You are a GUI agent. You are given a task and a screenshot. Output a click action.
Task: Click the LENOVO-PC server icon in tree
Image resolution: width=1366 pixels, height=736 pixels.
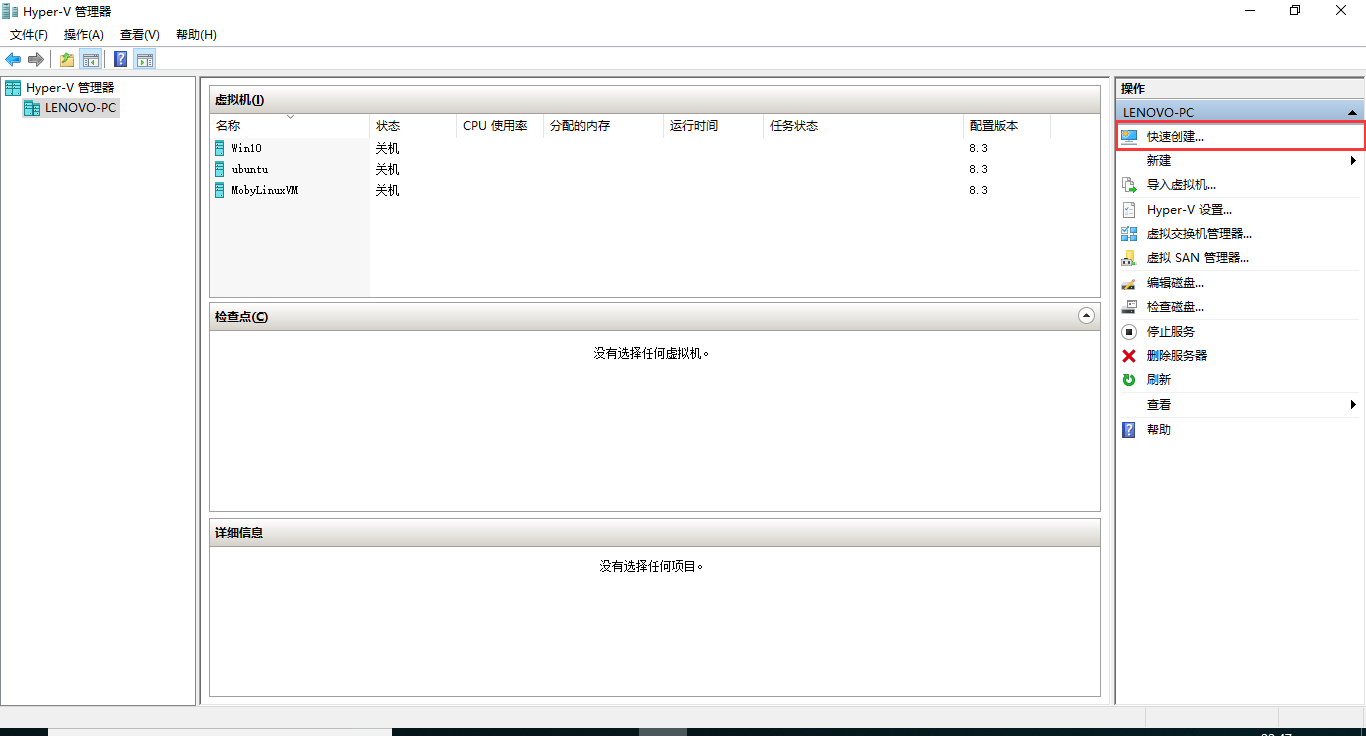point(32,108)
